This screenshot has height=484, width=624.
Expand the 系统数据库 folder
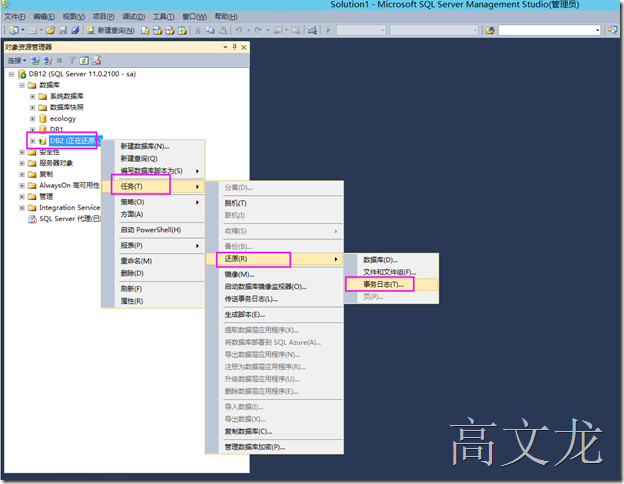point(33,96)
